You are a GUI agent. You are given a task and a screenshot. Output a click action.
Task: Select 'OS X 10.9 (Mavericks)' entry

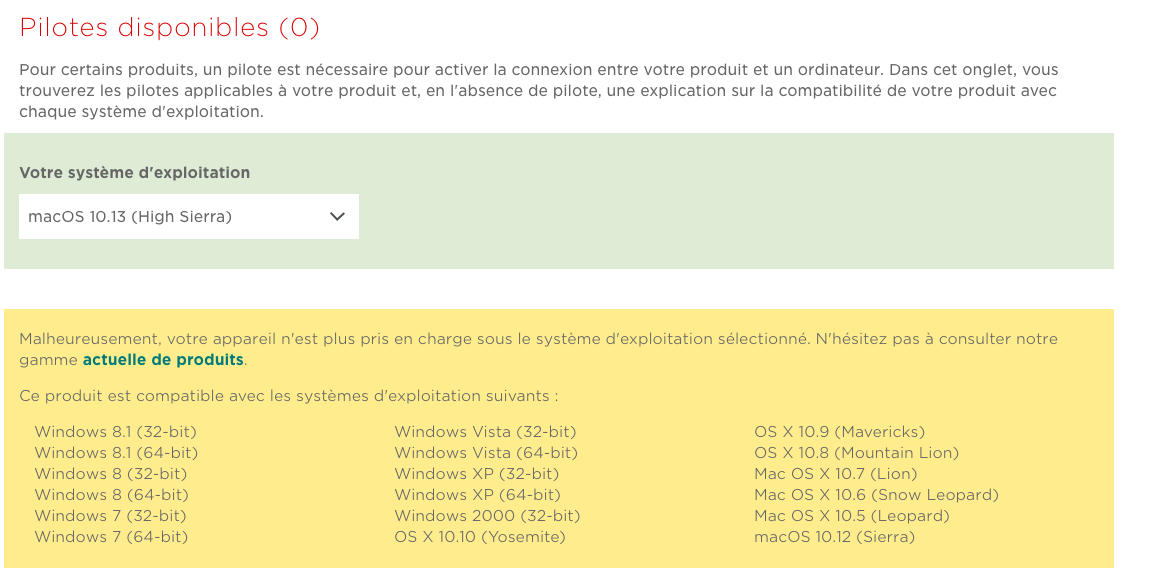coord(839,432)
